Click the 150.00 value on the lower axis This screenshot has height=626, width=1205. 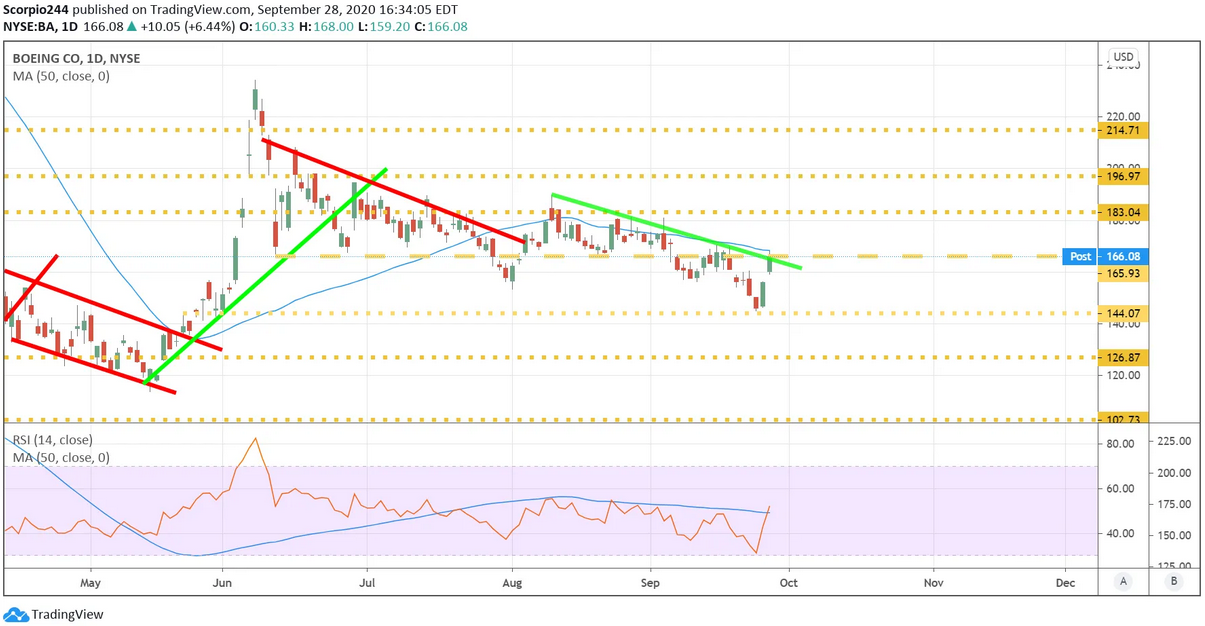1173,535
